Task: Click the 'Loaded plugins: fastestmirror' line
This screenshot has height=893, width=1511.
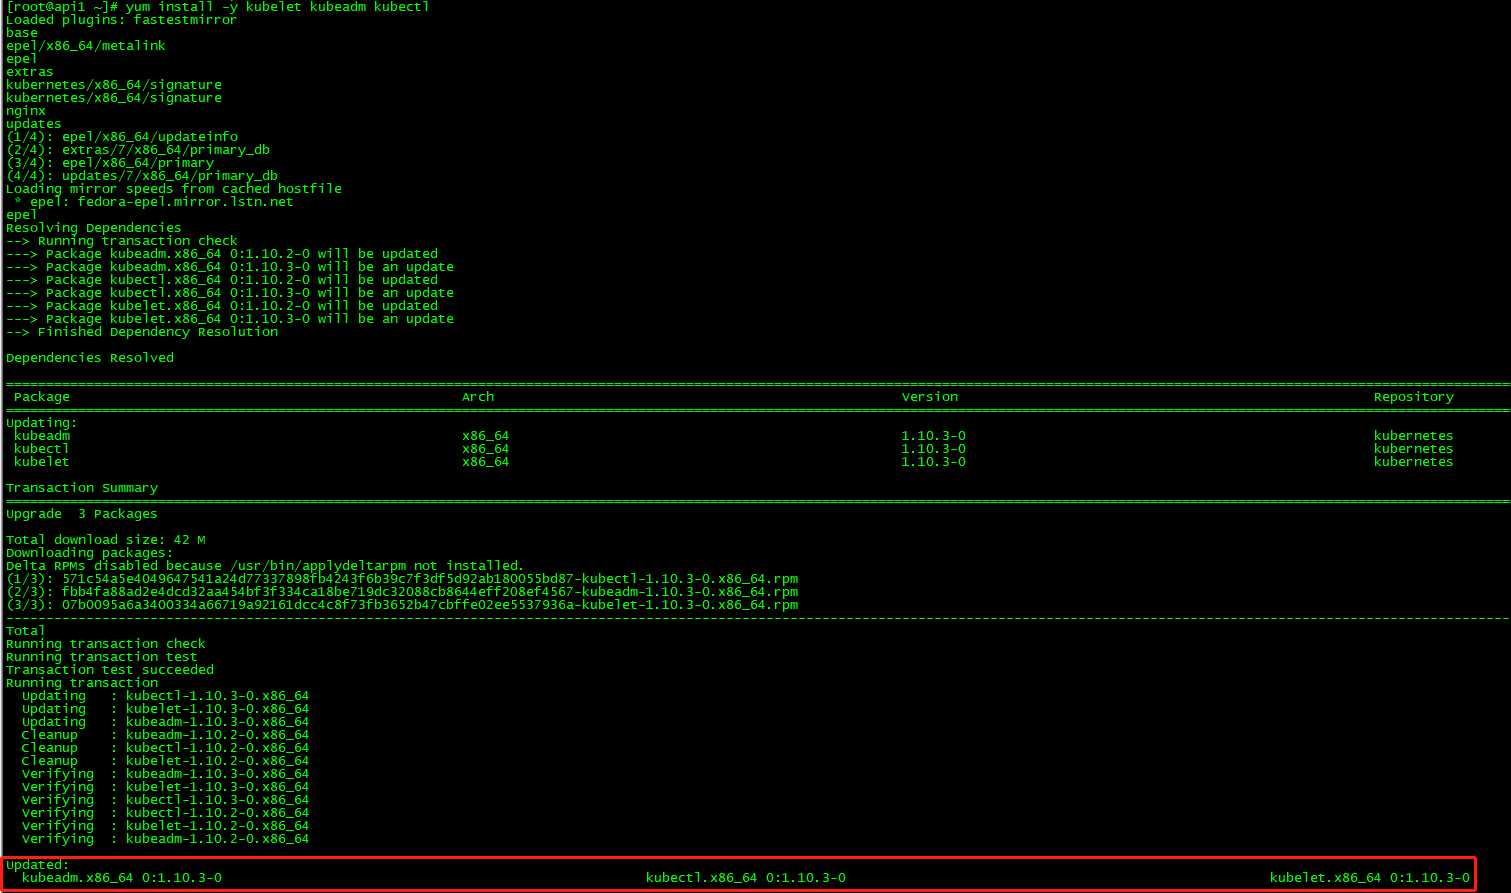Action: [x=121, y=20]
